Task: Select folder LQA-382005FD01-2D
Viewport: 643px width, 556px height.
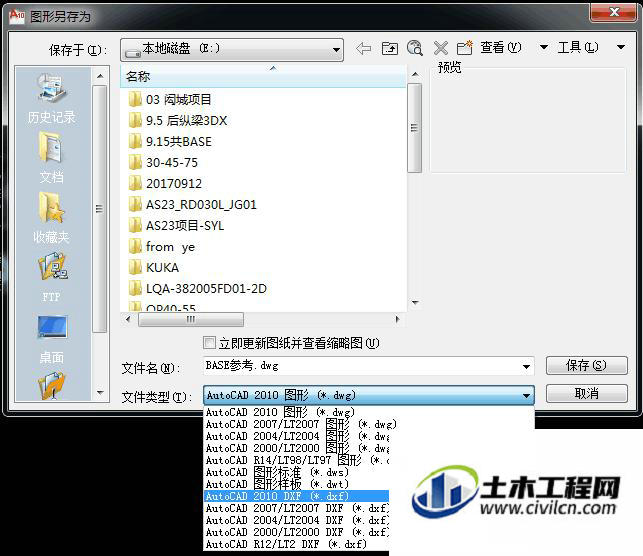Action: tap(198, 288)
